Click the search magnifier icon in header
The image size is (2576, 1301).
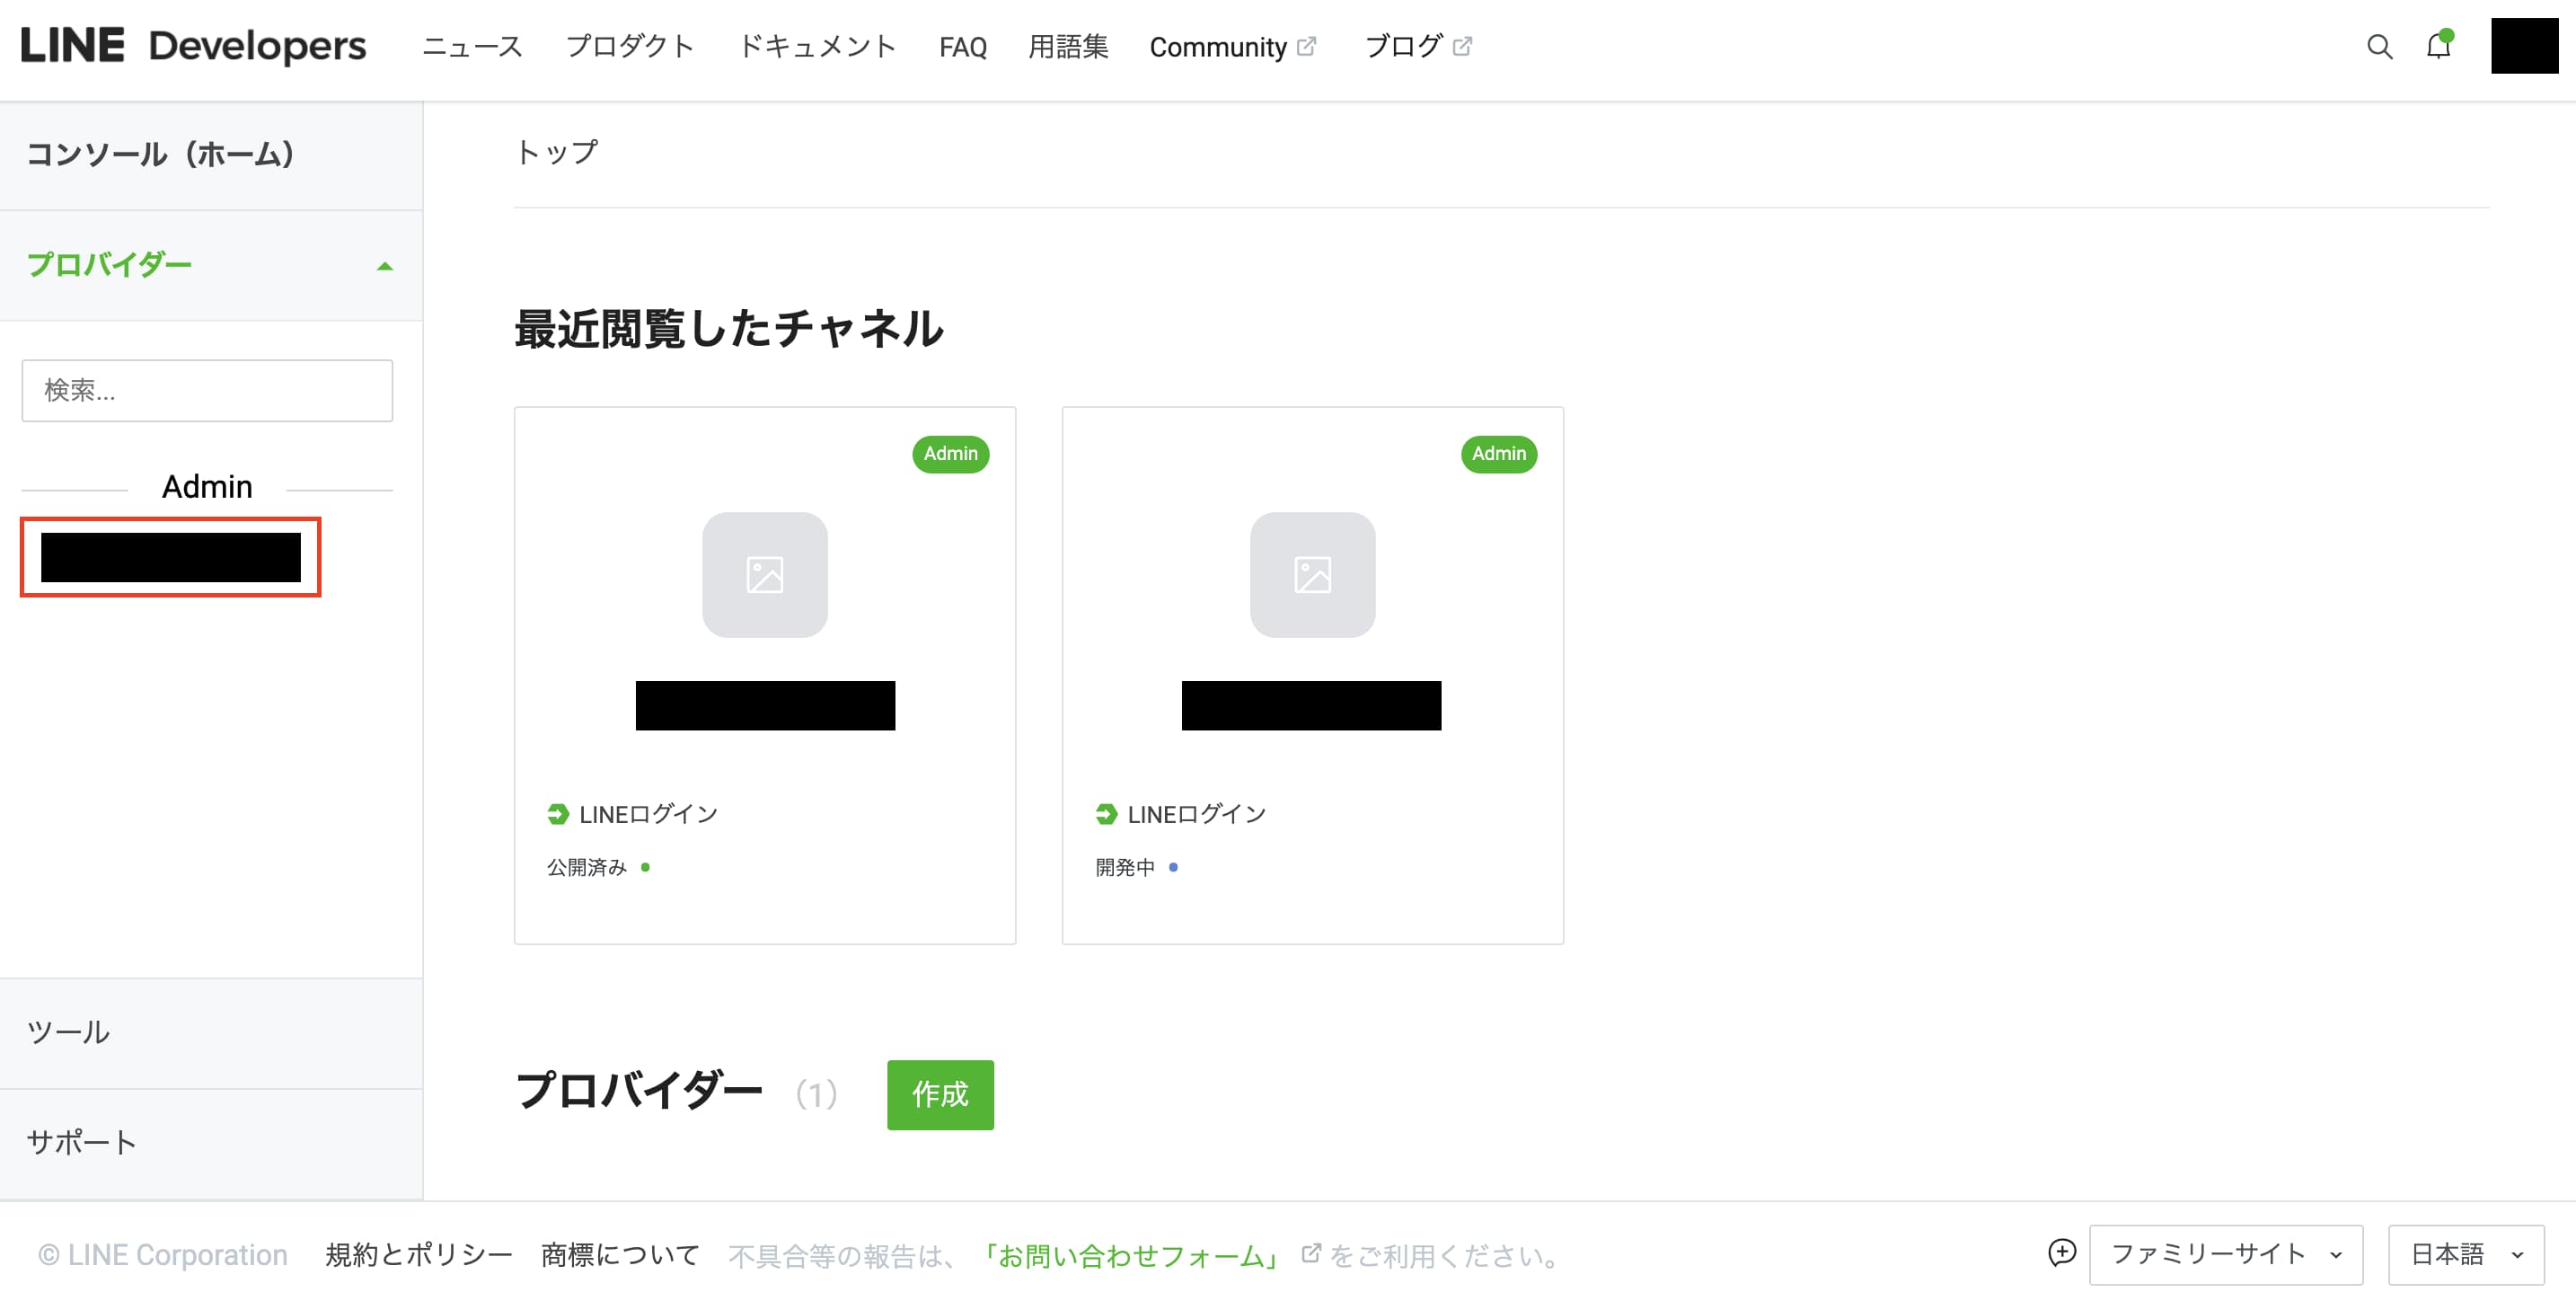pos(2379,47)
